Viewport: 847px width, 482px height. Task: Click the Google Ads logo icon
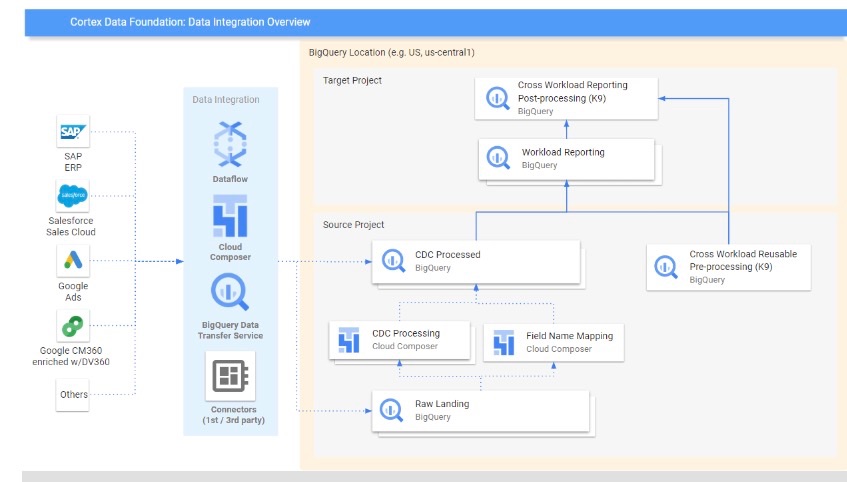[73, 260]
